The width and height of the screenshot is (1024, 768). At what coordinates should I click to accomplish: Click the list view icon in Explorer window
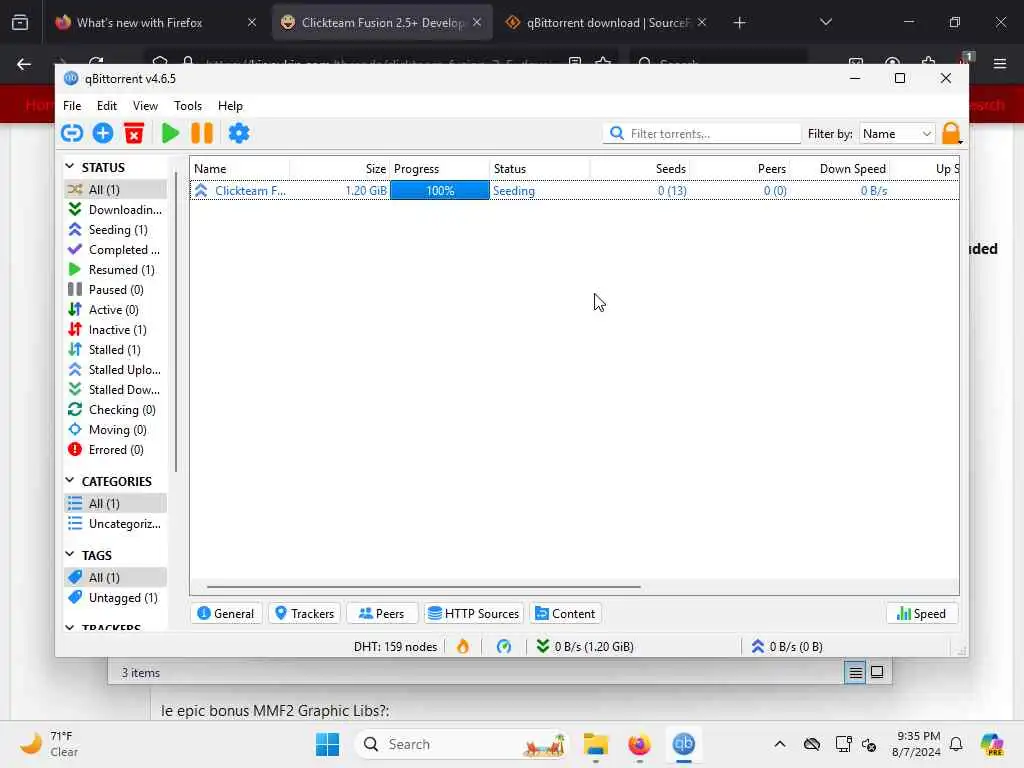point(855,673)
